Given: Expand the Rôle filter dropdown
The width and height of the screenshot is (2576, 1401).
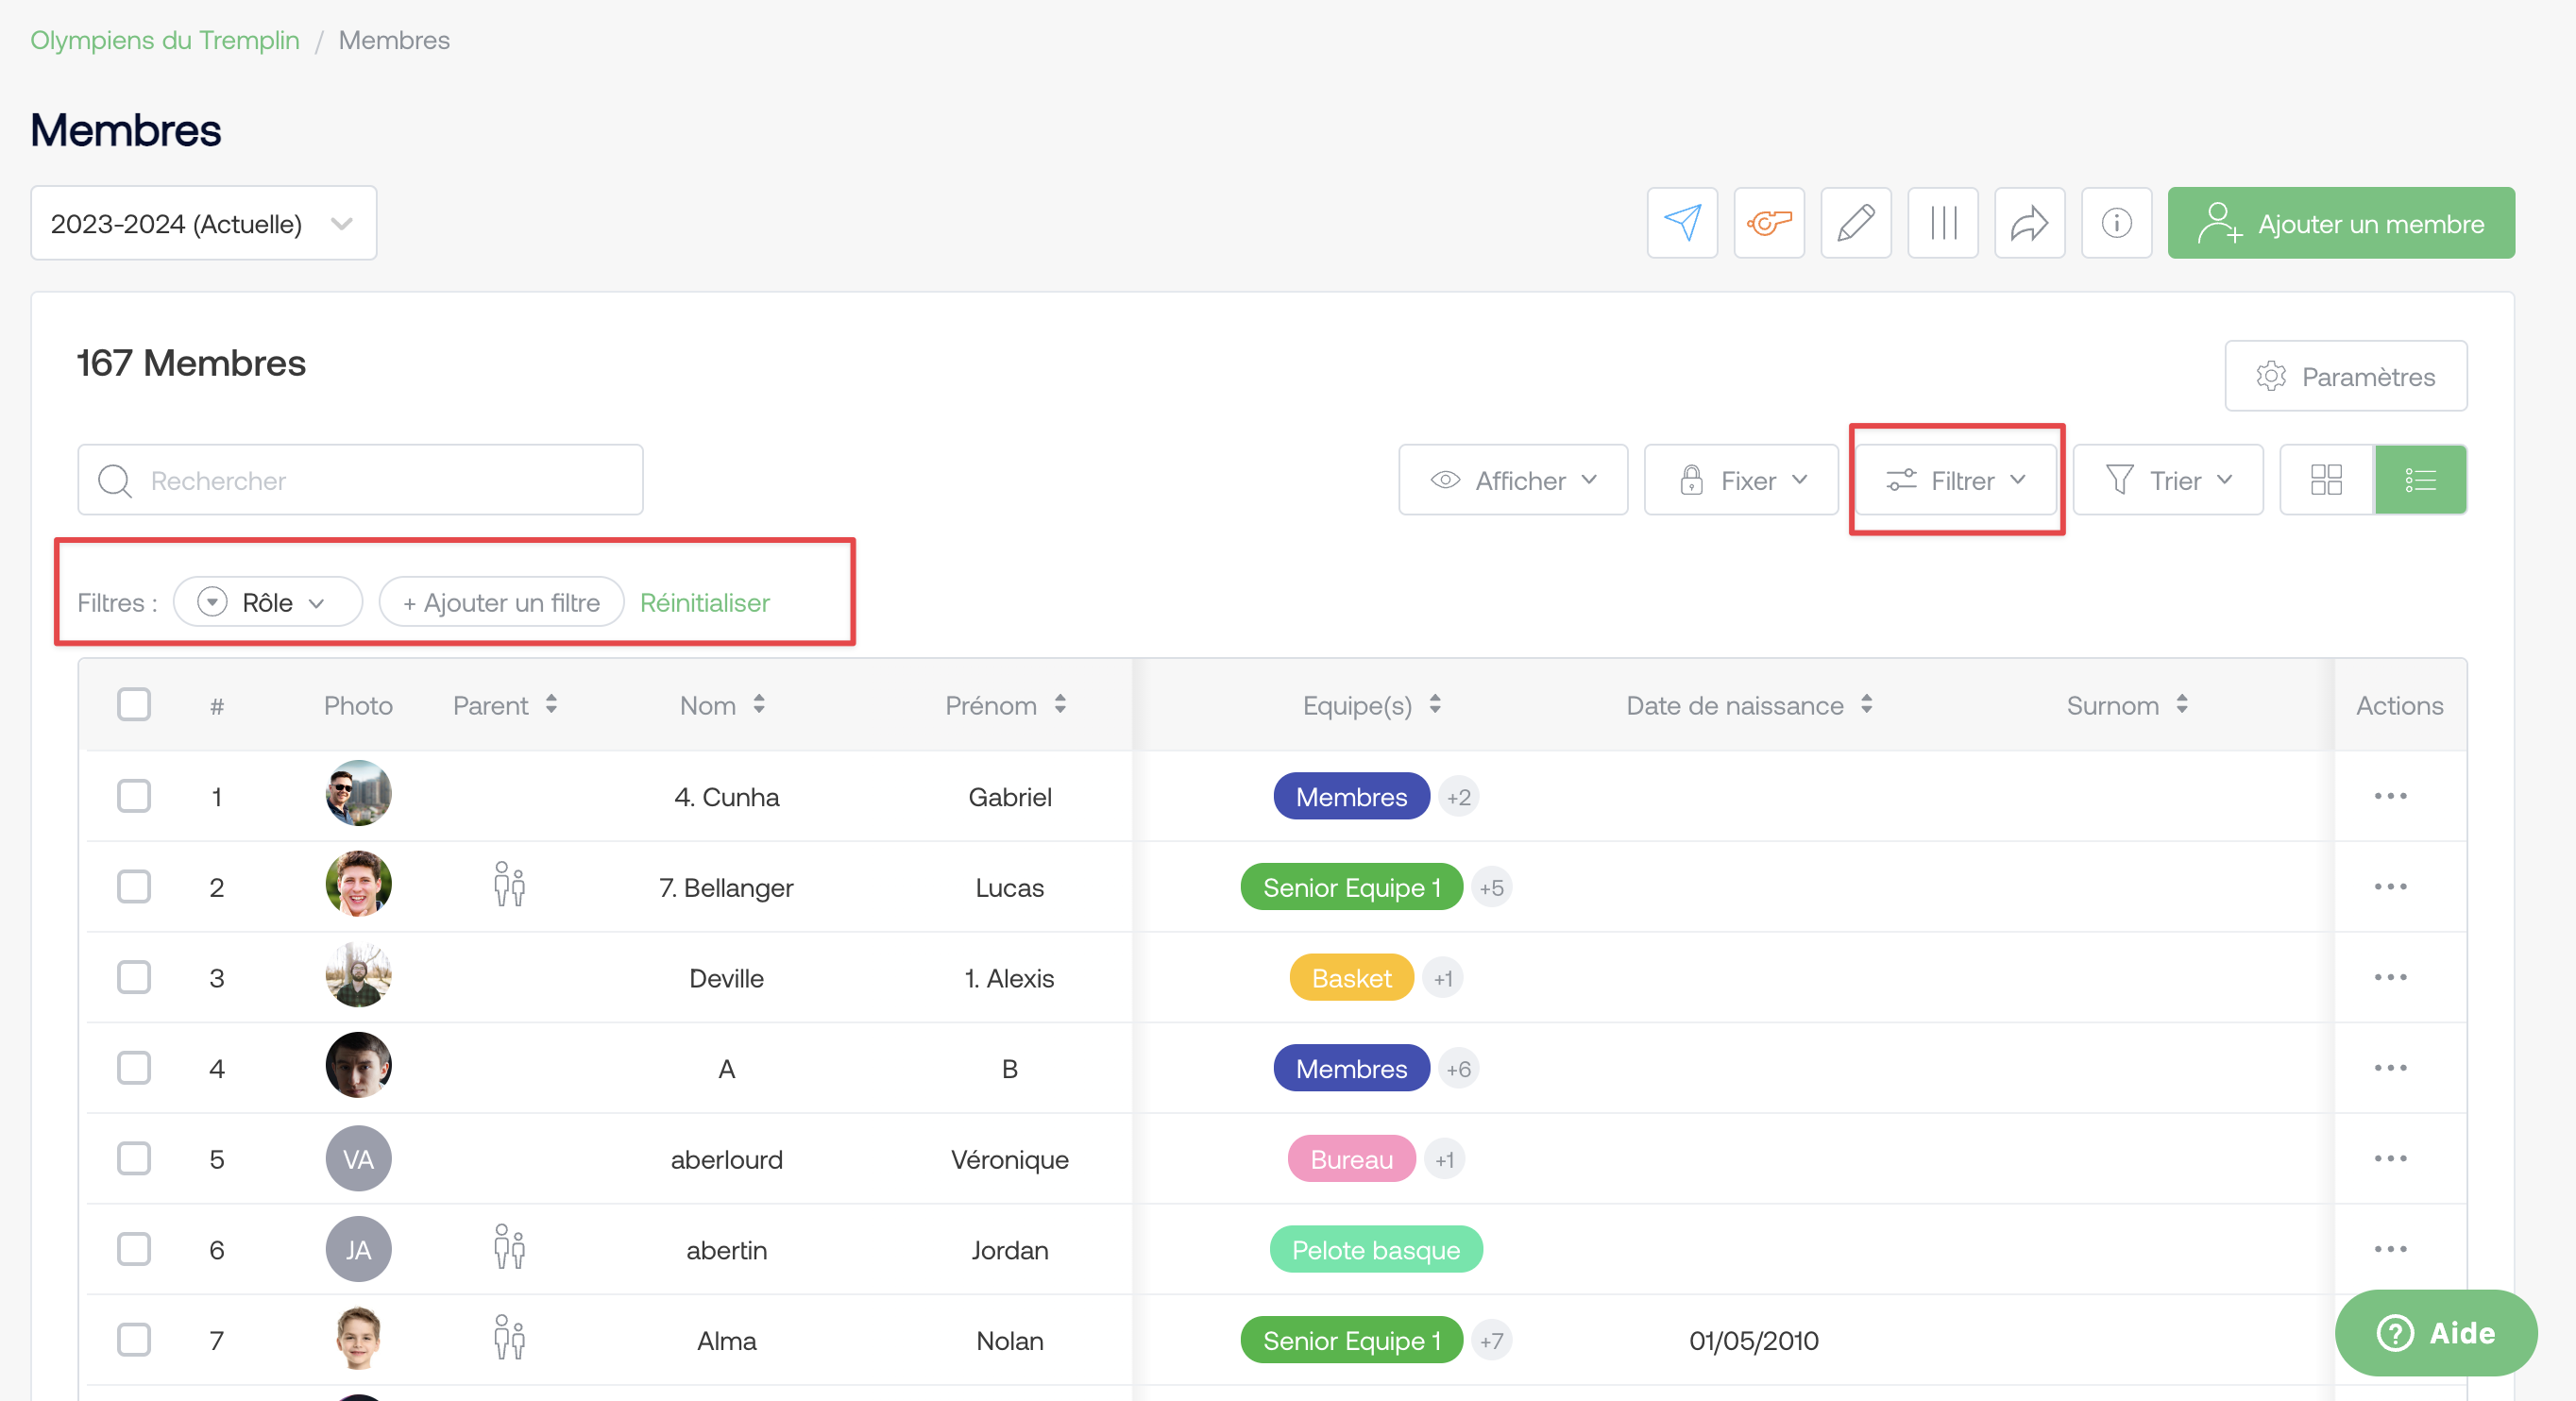Looking at the screenshot, I should (x=268, y=602).
